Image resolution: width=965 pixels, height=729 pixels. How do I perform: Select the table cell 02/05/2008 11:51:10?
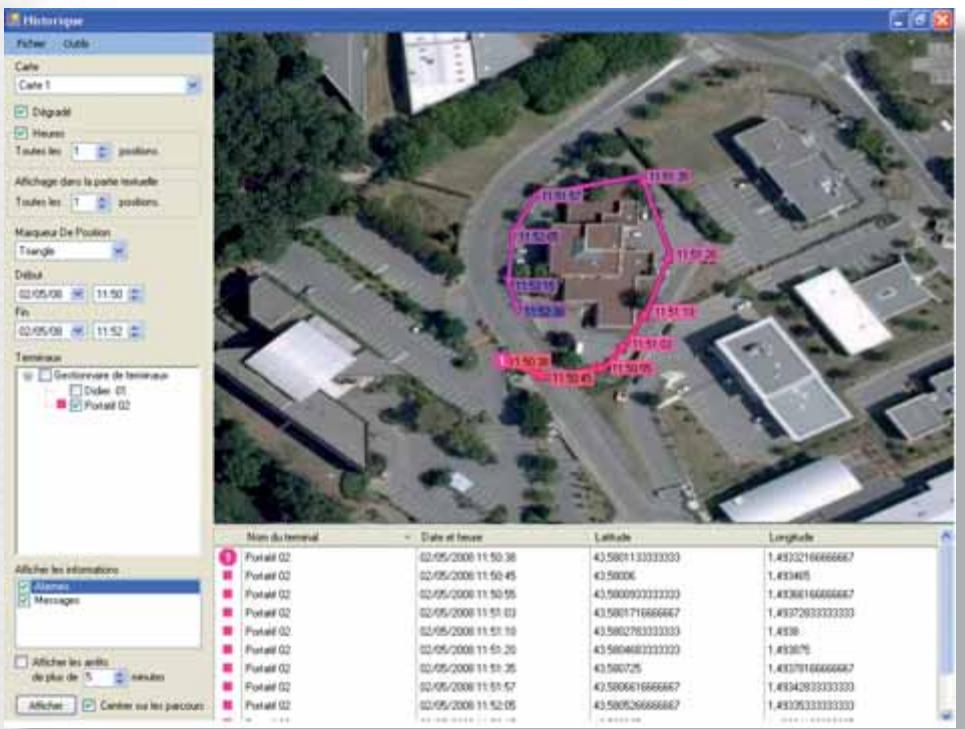pyautogui.click(x=468, y=631)
